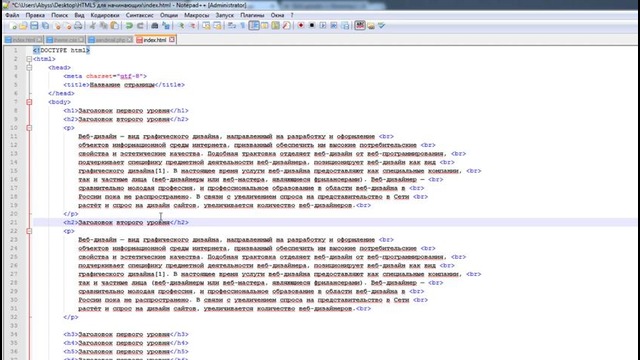Toggle synchronized horizontal scrolling
The image size is (640, 360).
click(218, 26)
